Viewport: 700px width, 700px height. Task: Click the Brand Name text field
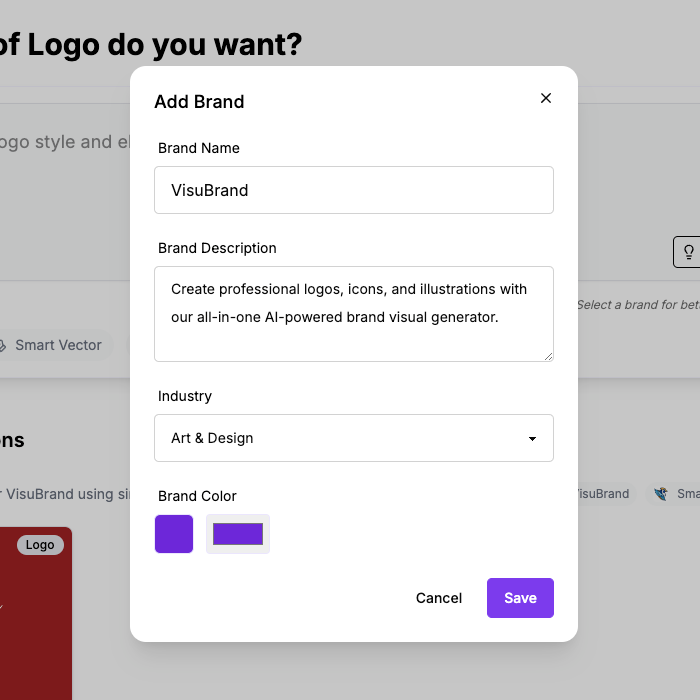(x=353, y=190)
